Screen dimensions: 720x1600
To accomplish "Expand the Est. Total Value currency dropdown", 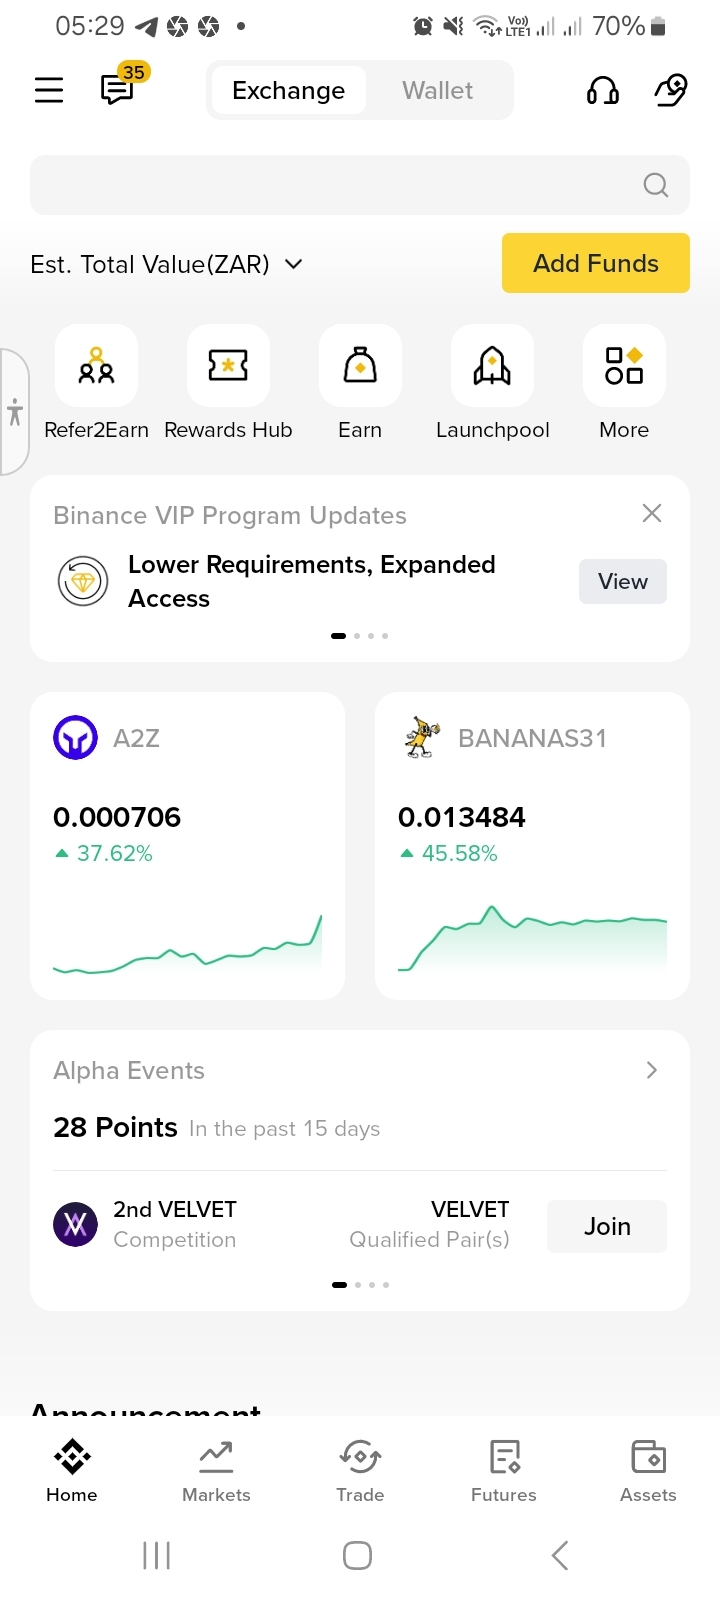I will click(294, 264).
